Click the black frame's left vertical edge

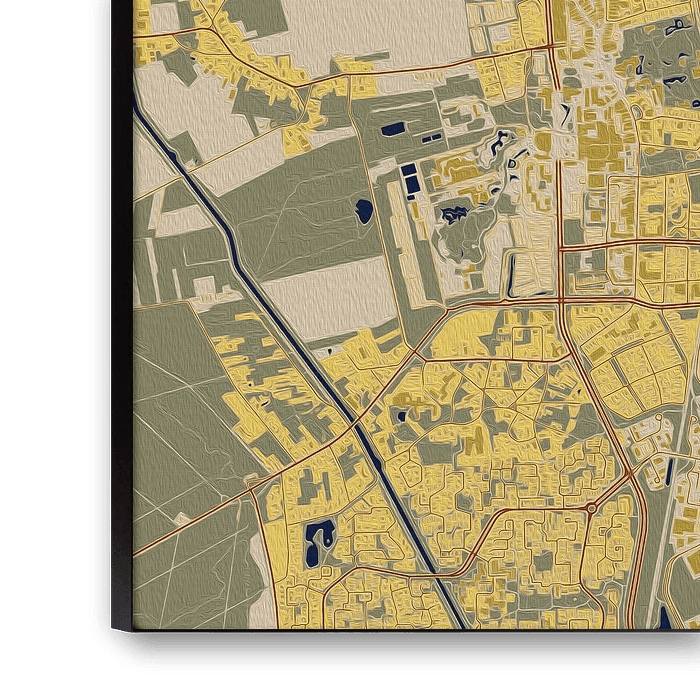pos(120,300)
